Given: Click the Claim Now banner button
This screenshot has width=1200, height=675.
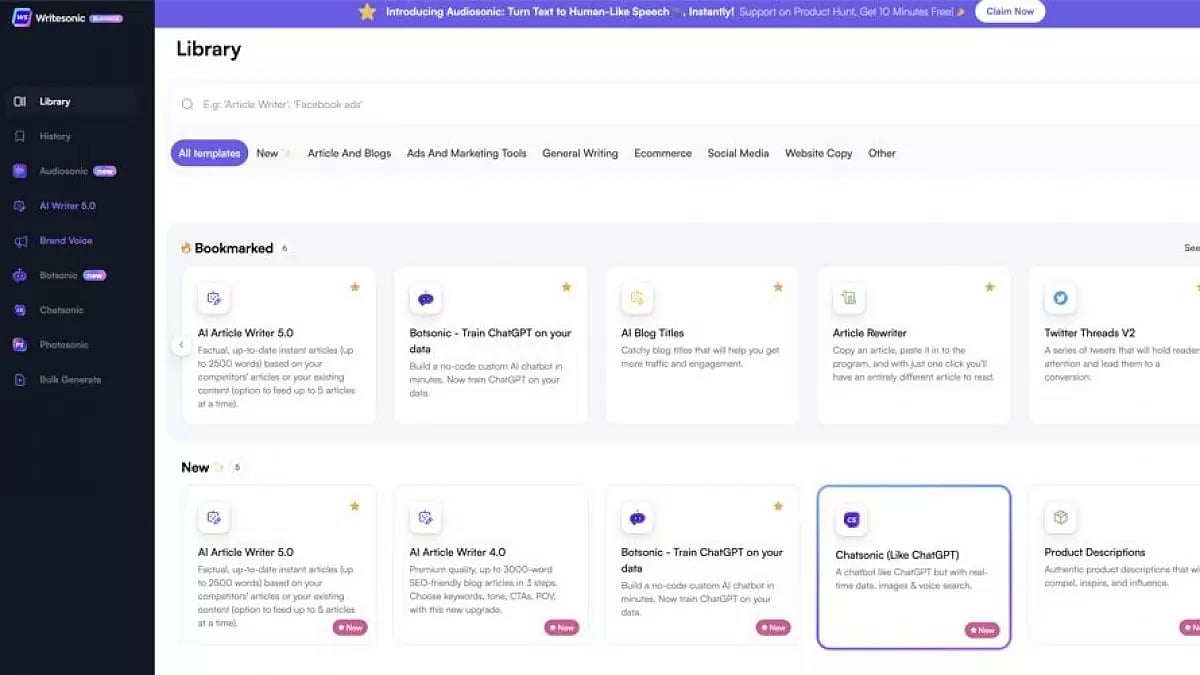Looking at the screenshot, I should [x=1009, y=12].
